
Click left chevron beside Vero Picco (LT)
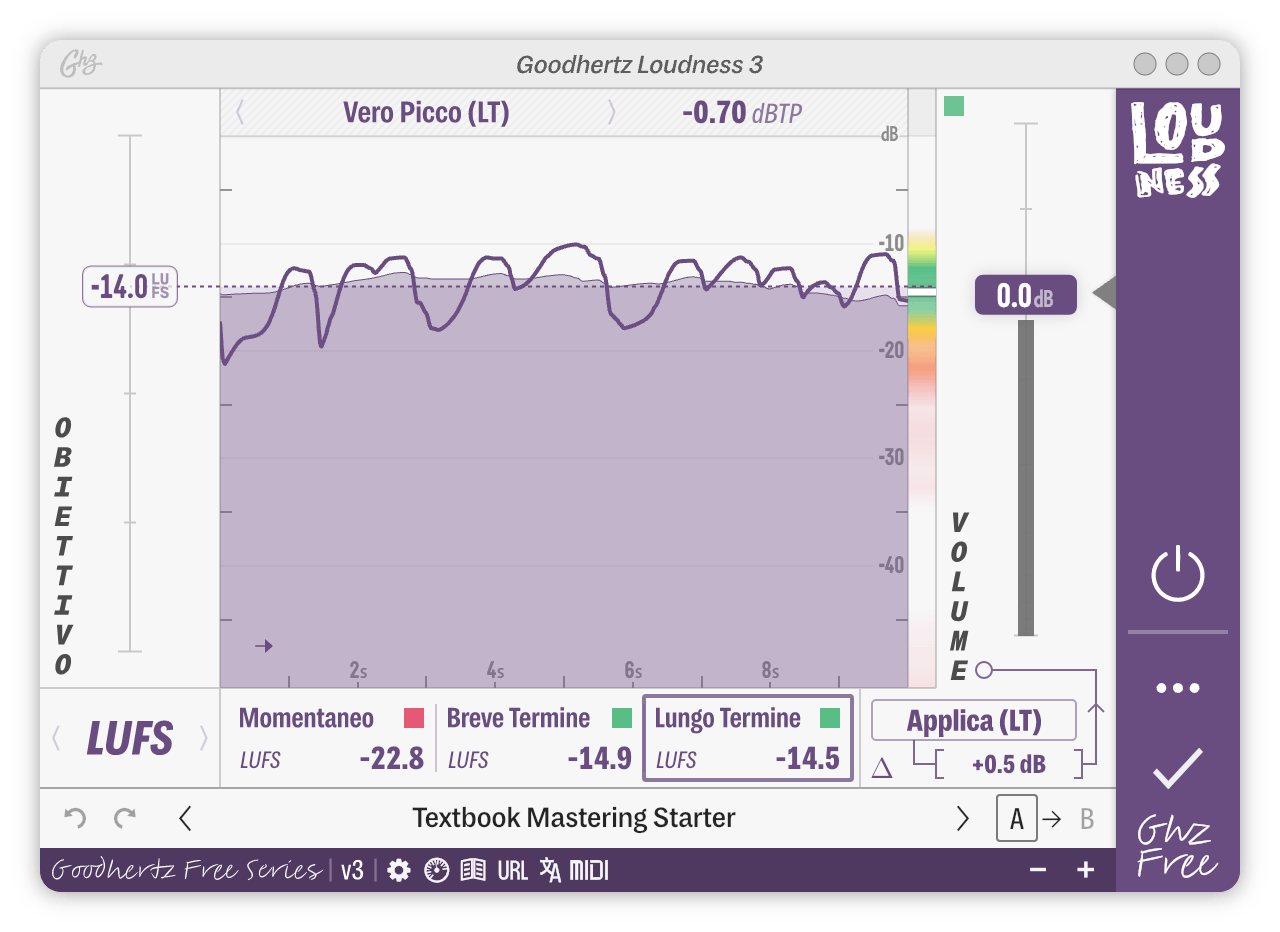(x=240, y=112)
